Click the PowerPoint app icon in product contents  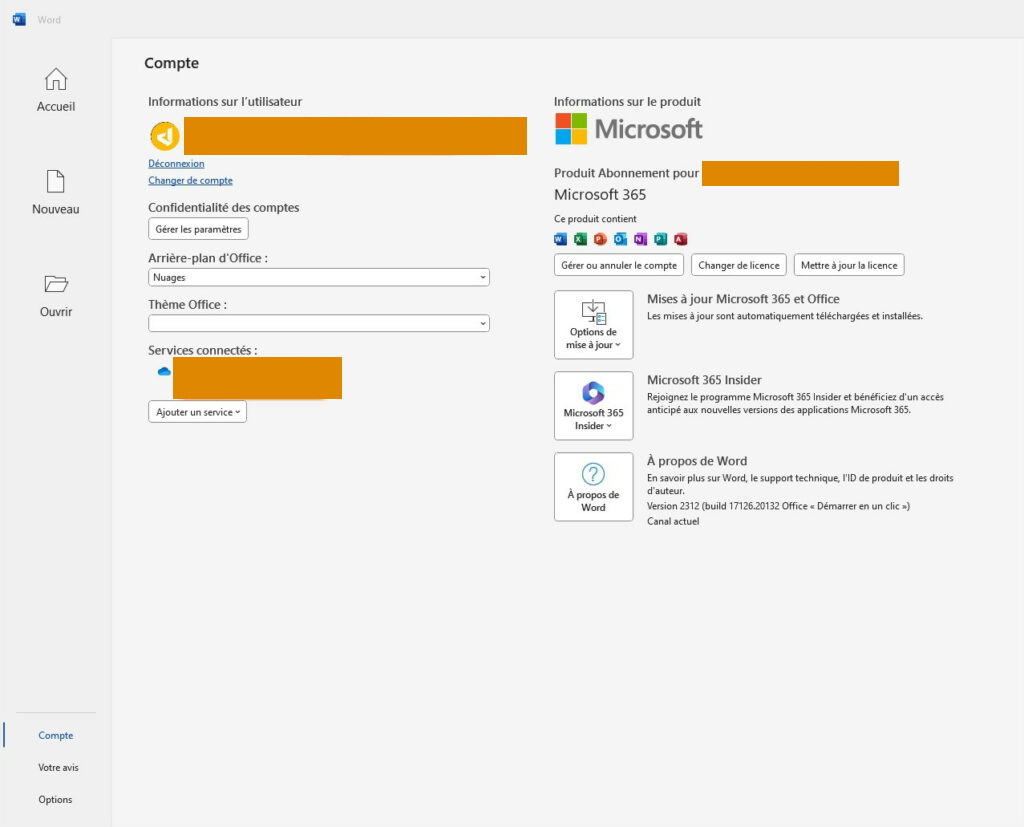click(x=600, y=239)
